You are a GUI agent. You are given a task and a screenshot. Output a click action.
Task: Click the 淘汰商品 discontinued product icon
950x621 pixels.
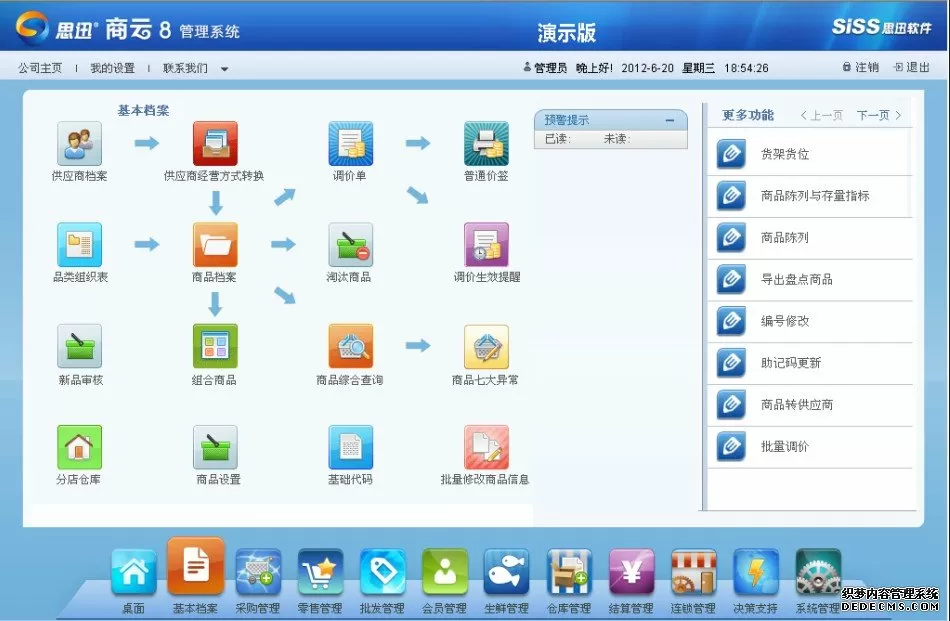point(350,245)
